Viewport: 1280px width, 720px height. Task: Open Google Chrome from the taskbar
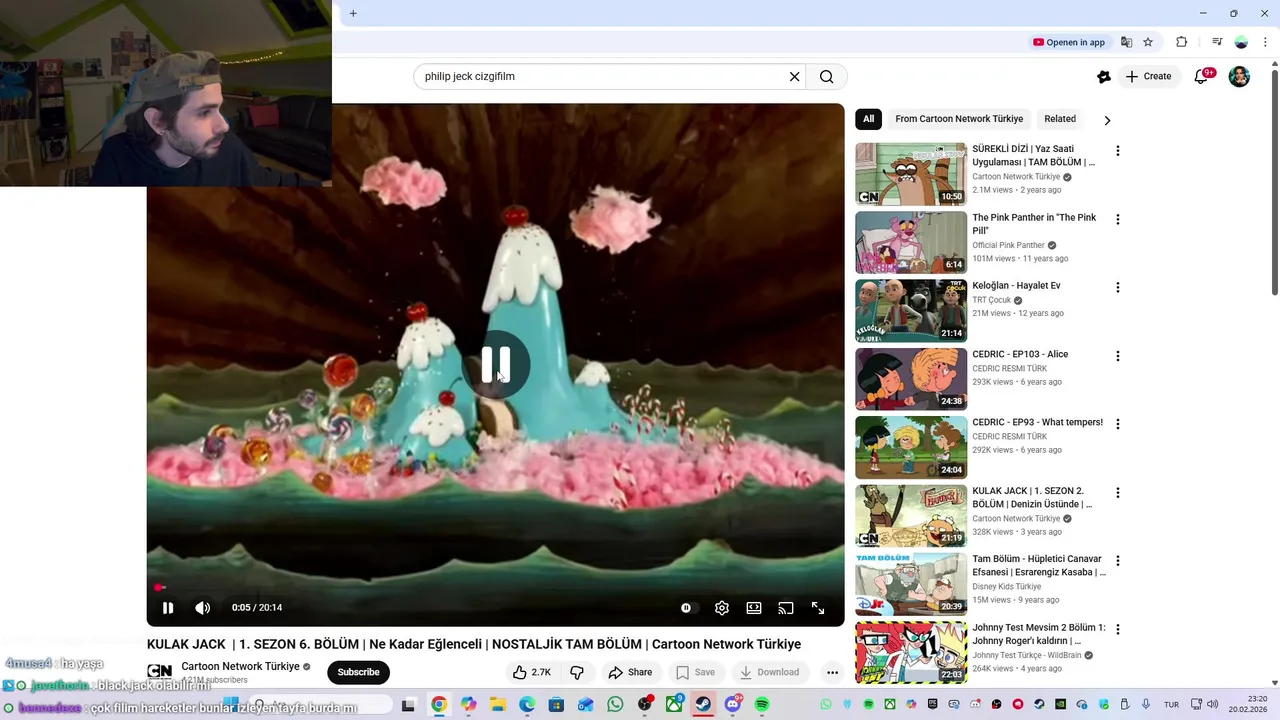pos(439,705)
